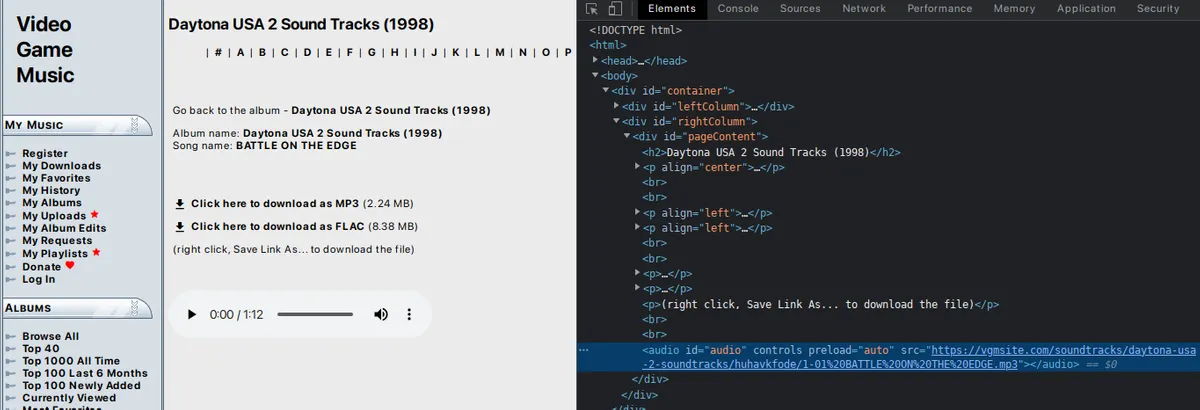1200x410 pixels.
Task: Play the BATTLE ON THE EDGE audio
Action: tap(192, 314)
